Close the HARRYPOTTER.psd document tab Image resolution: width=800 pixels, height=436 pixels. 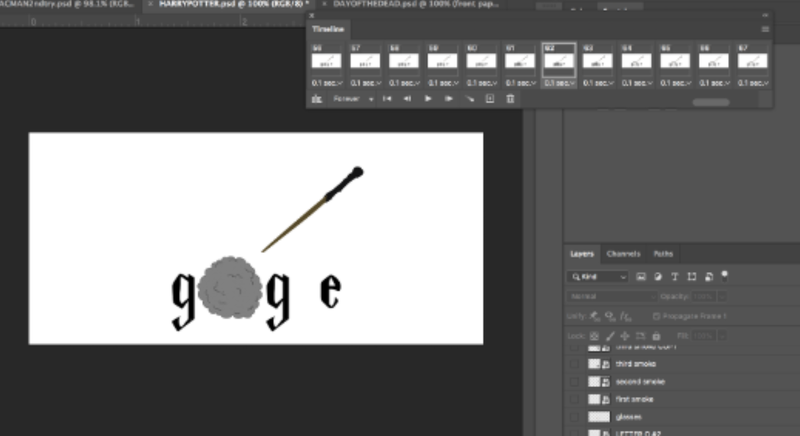point(150,4)
